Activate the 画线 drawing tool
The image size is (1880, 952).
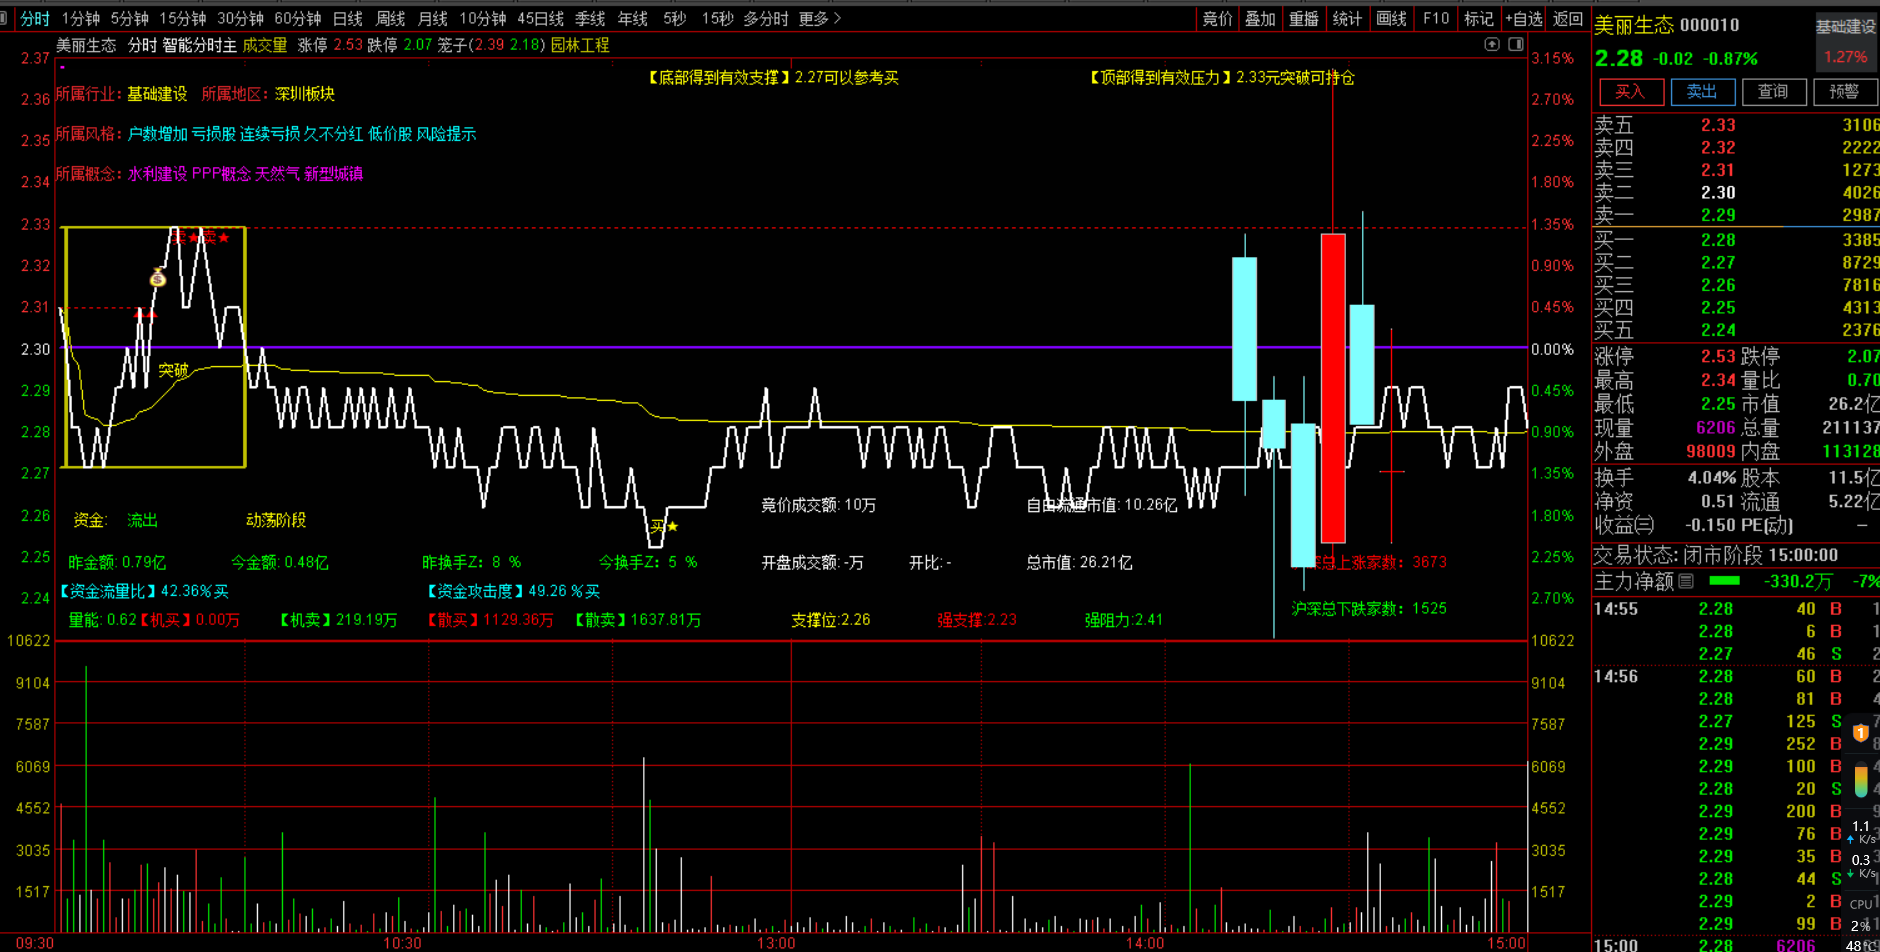(1391, 18)
